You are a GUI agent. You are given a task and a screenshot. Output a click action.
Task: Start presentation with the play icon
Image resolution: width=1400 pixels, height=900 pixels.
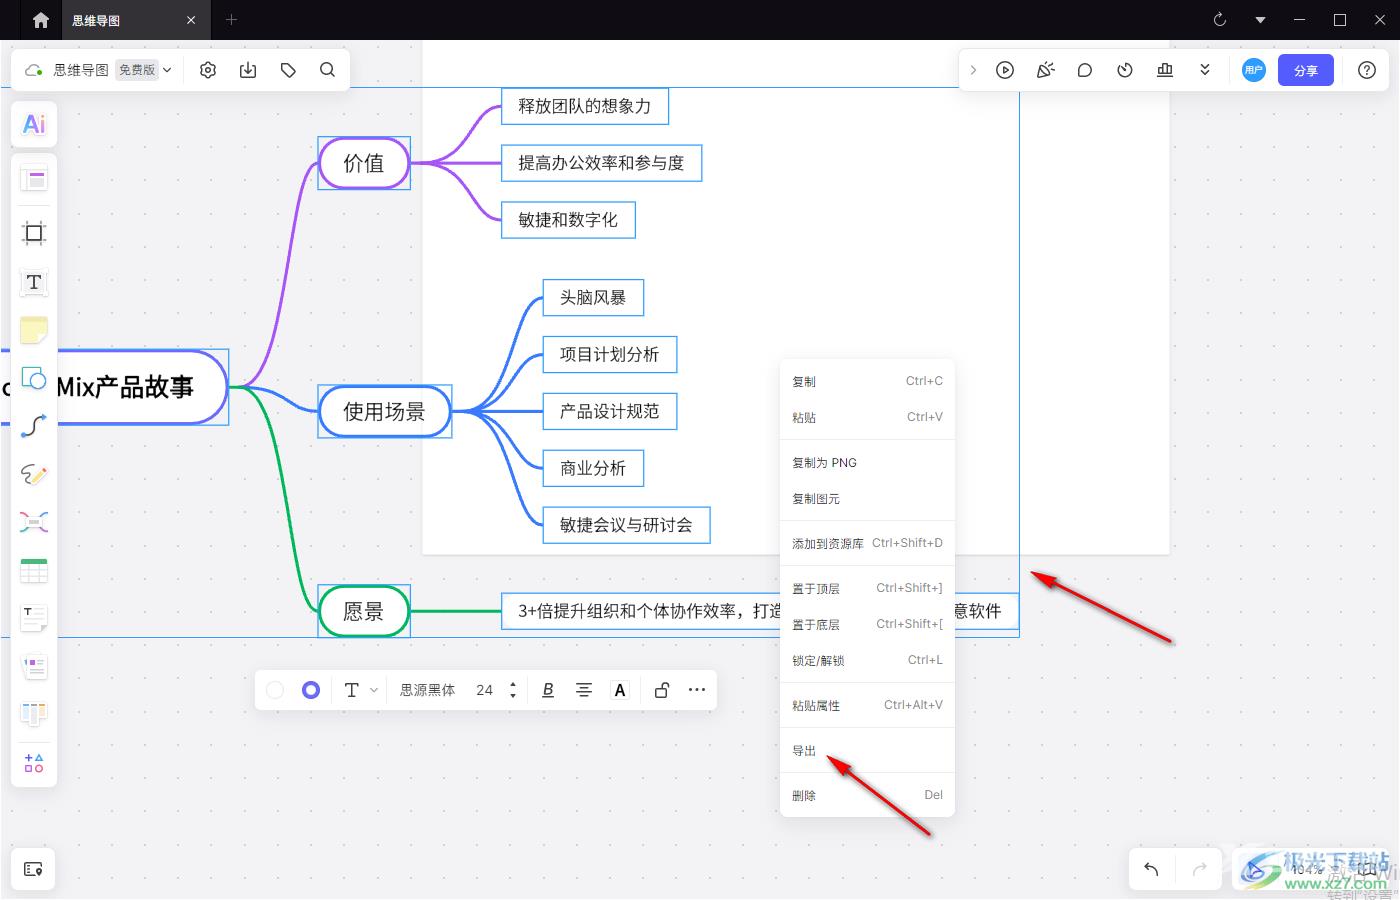pos(1005,70)
